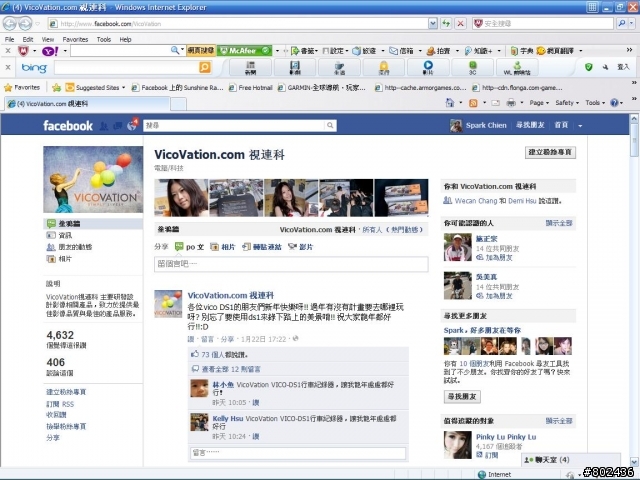Open Pinky Lu profile link
This screenshot has width=640, height=480.
pos(506,437)
